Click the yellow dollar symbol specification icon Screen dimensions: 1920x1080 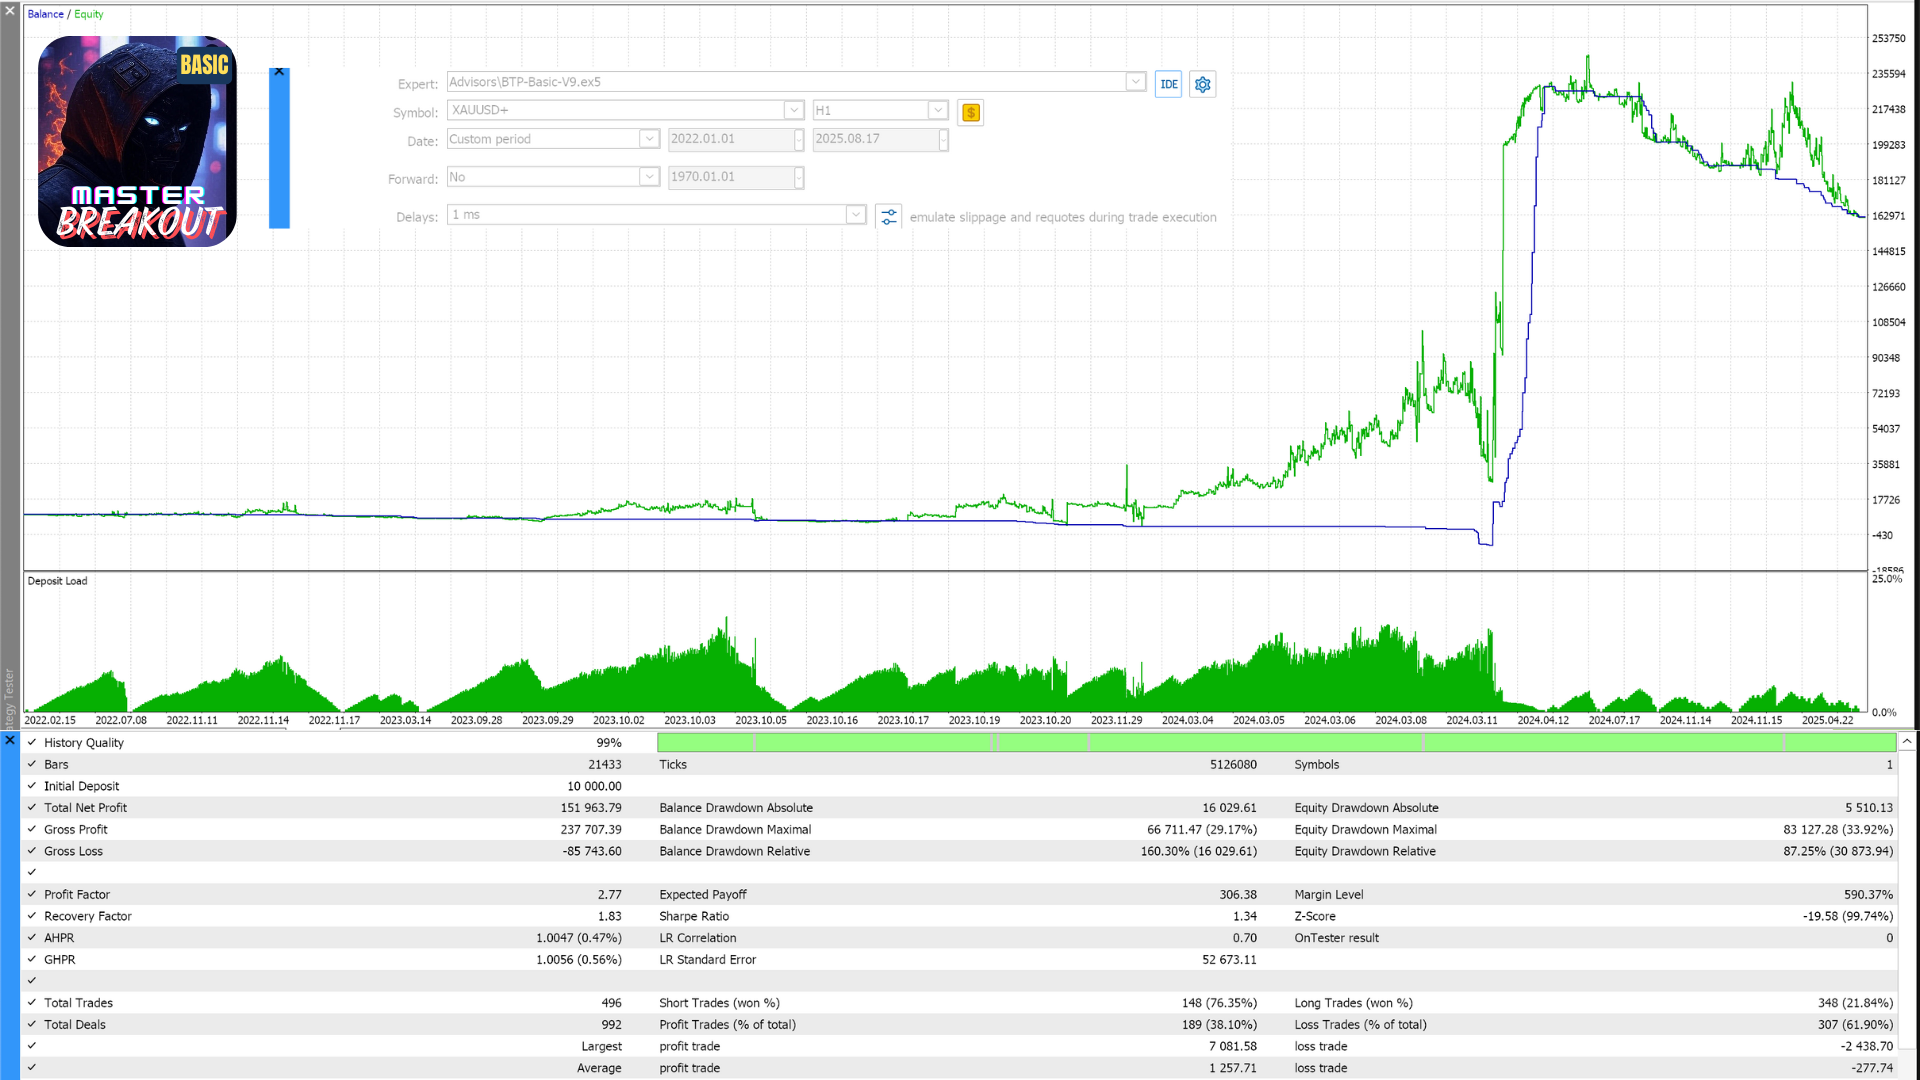pyautogui.click(x=970, y=112)
